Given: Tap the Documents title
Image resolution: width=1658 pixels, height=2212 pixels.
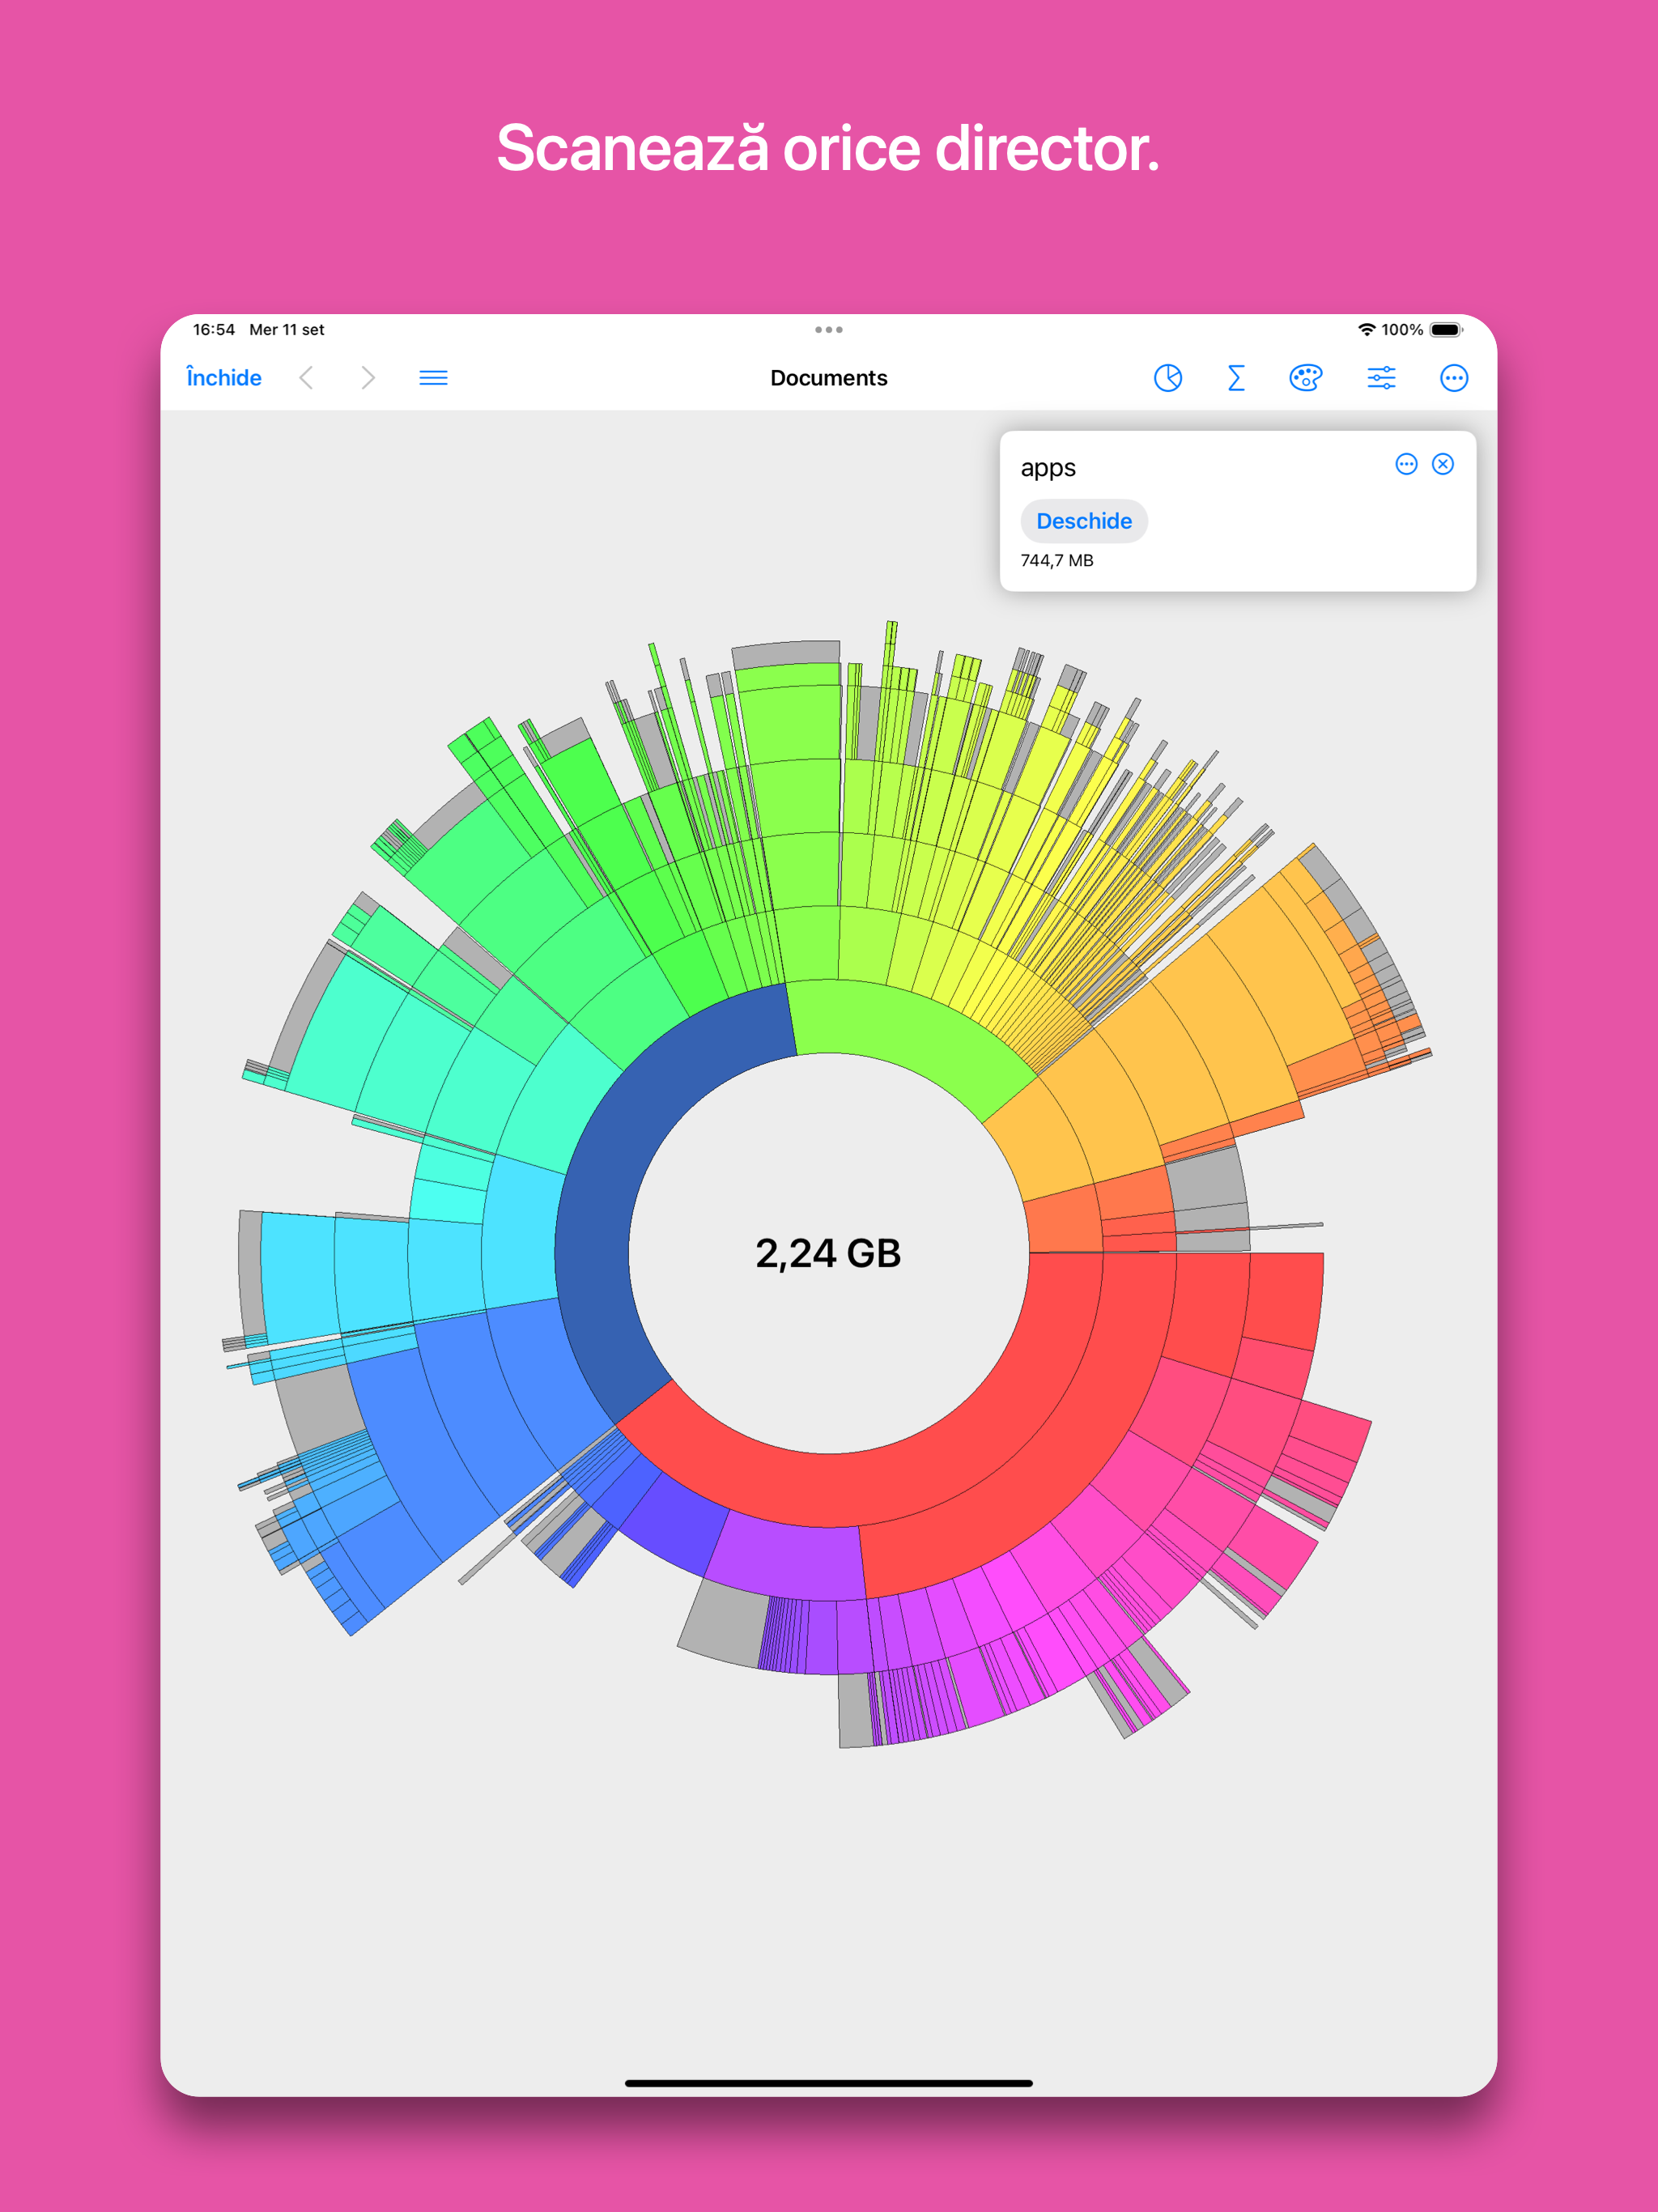Looking at the screenshot, I should point(829,378).
